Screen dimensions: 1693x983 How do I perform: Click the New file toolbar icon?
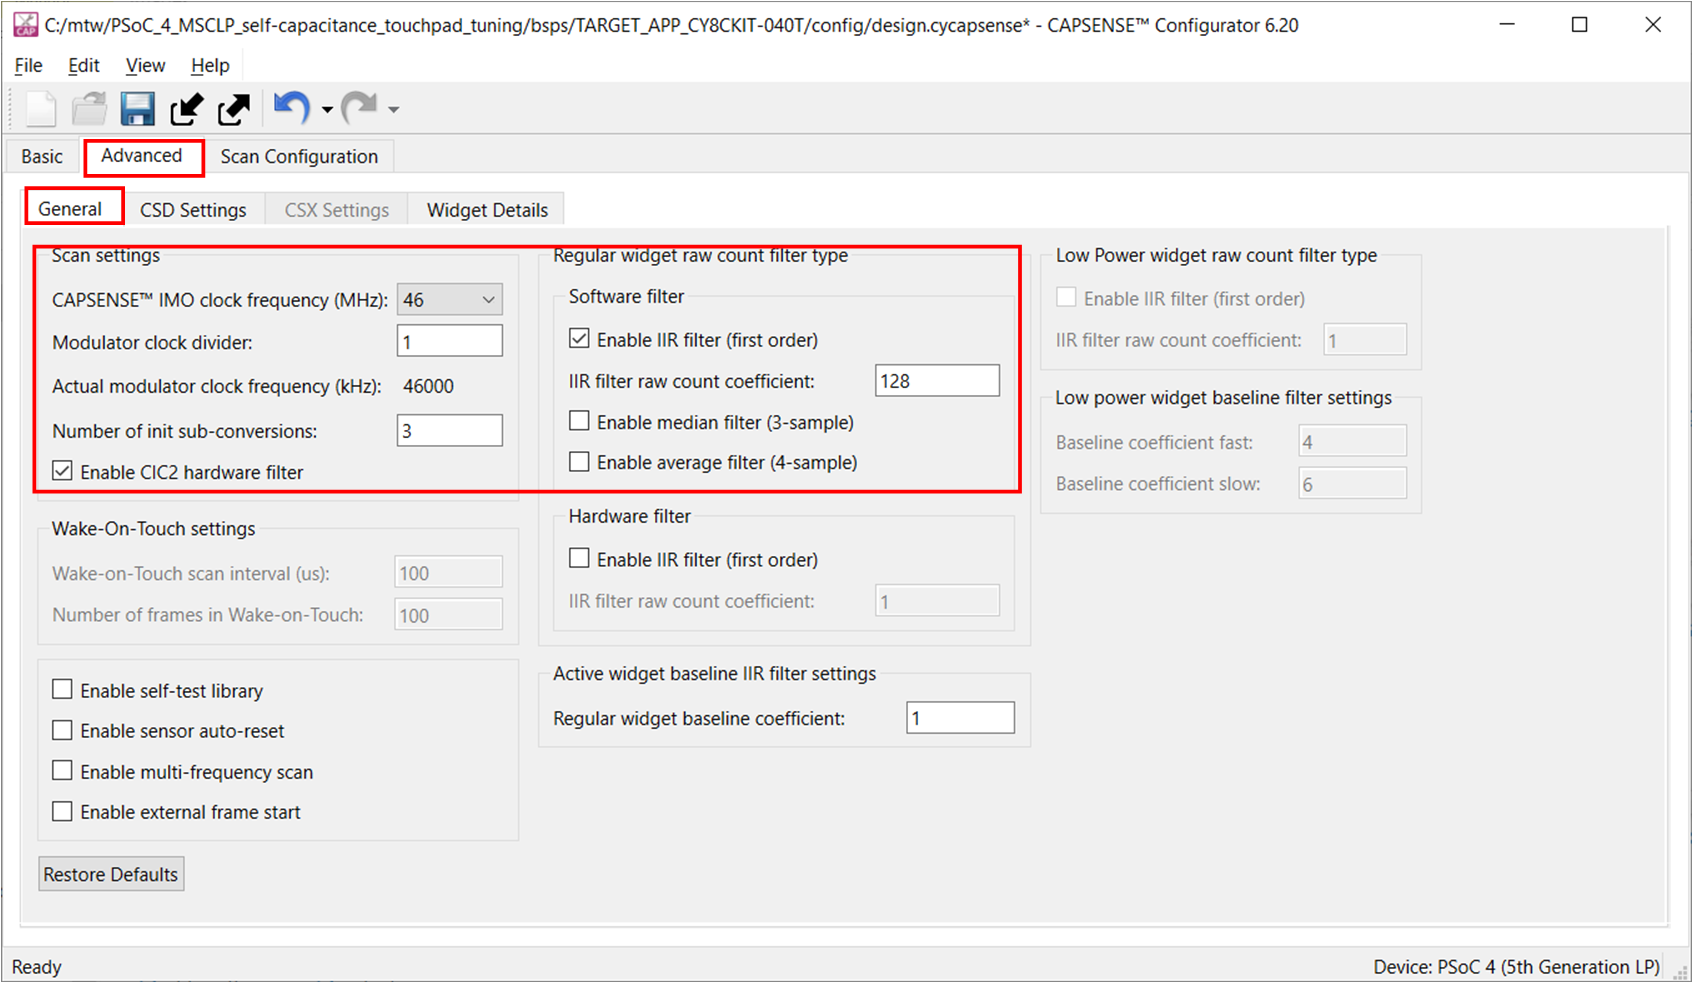41,108
